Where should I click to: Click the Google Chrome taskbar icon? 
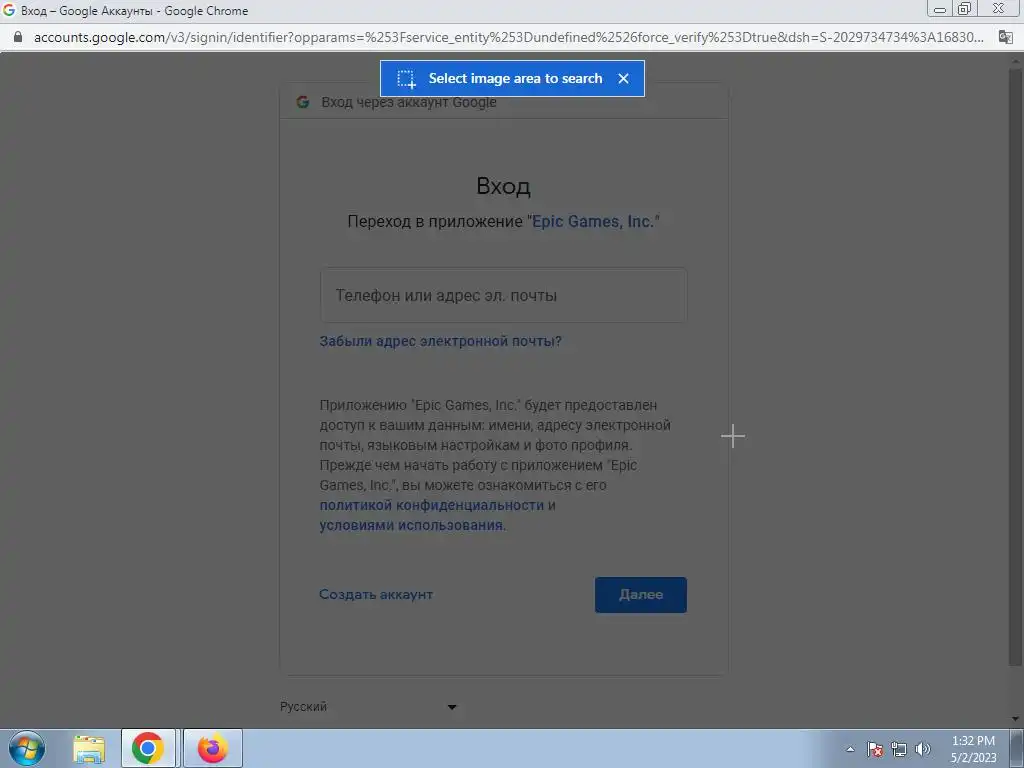pos(148,748)
